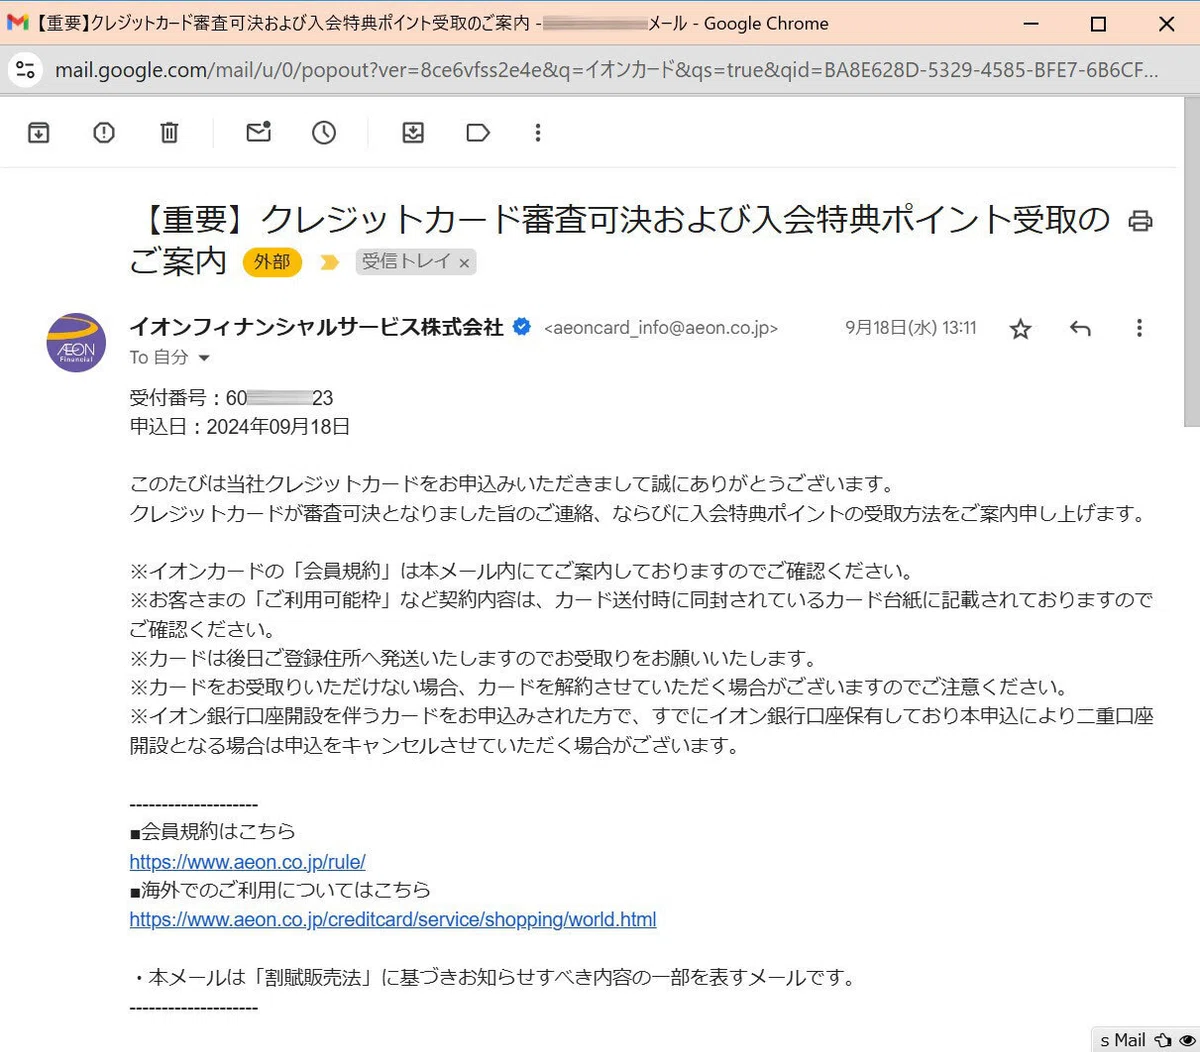
Task: Click the email subject heading 【重要】クレジットカード審査可決
Action: 620,240
